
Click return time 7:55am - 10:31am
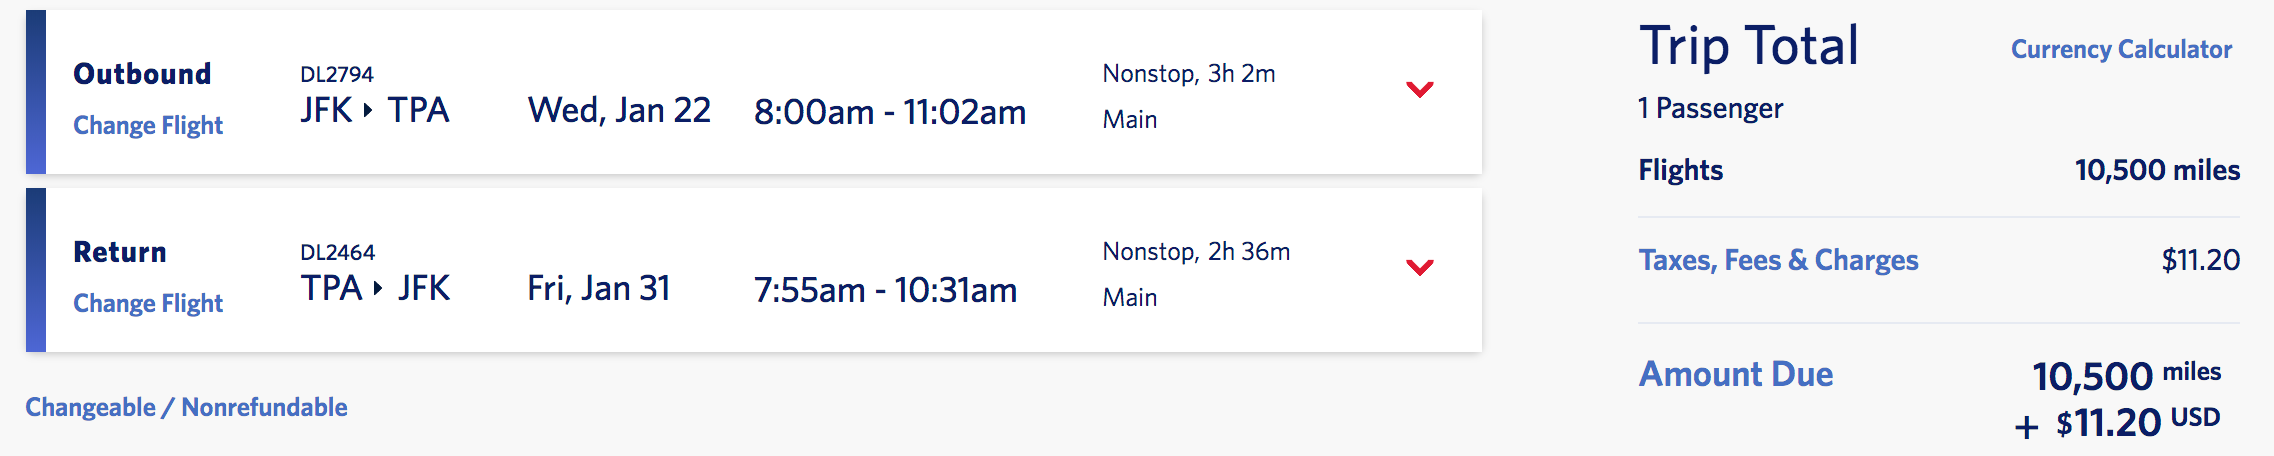[885, 291]
